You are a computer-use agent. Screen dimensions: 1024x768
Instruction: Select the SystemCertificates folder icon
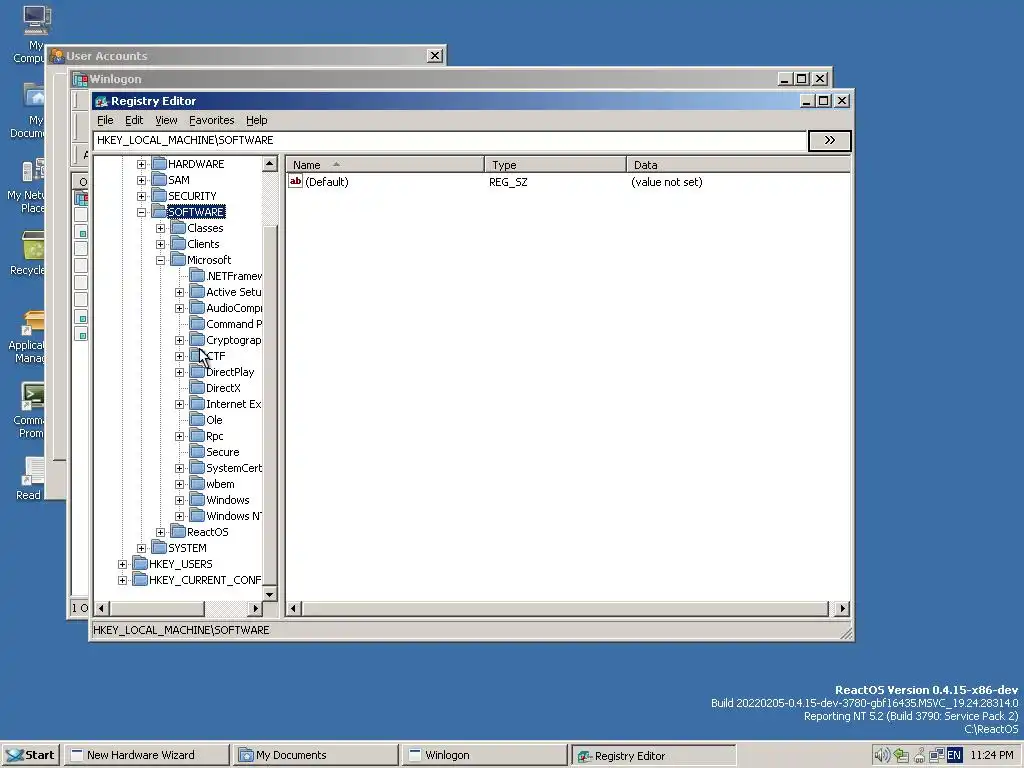tap(197, 468)
